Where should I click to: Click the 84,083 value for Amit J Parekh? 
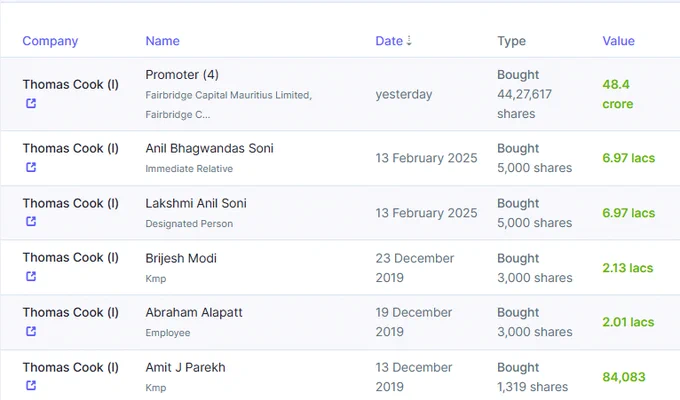(x=624, y=377)
